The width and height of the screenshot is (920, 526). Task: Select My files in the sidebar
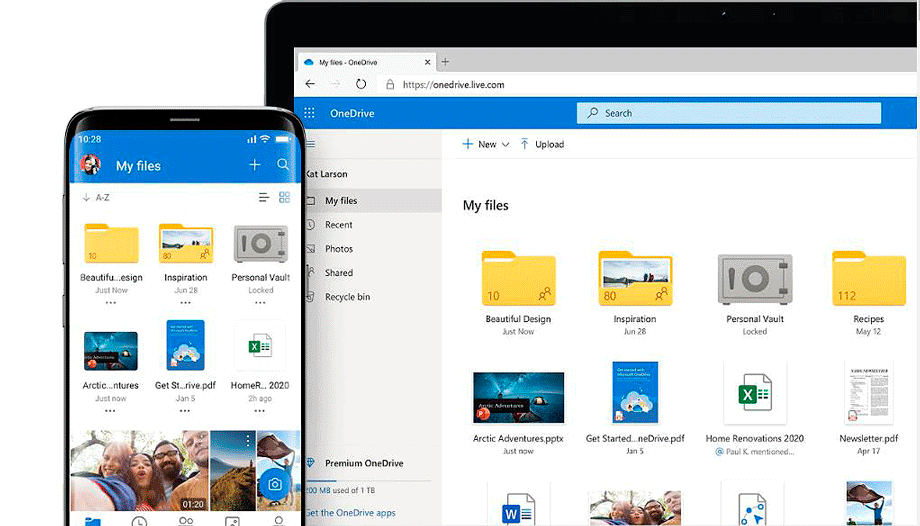(373, 201)
